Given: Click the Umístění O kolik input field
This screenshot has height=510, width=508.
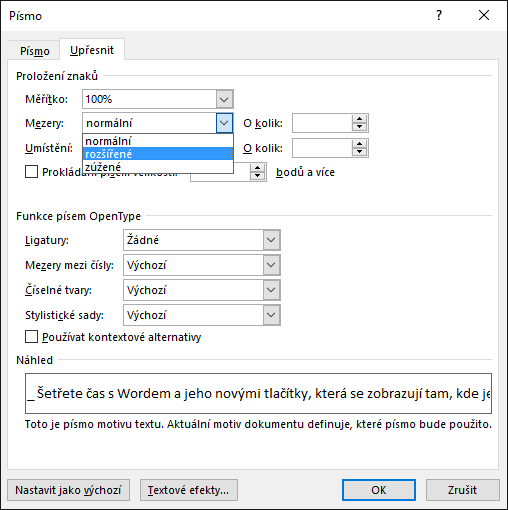Looking at the screenshot, I should tap(322, 148).
